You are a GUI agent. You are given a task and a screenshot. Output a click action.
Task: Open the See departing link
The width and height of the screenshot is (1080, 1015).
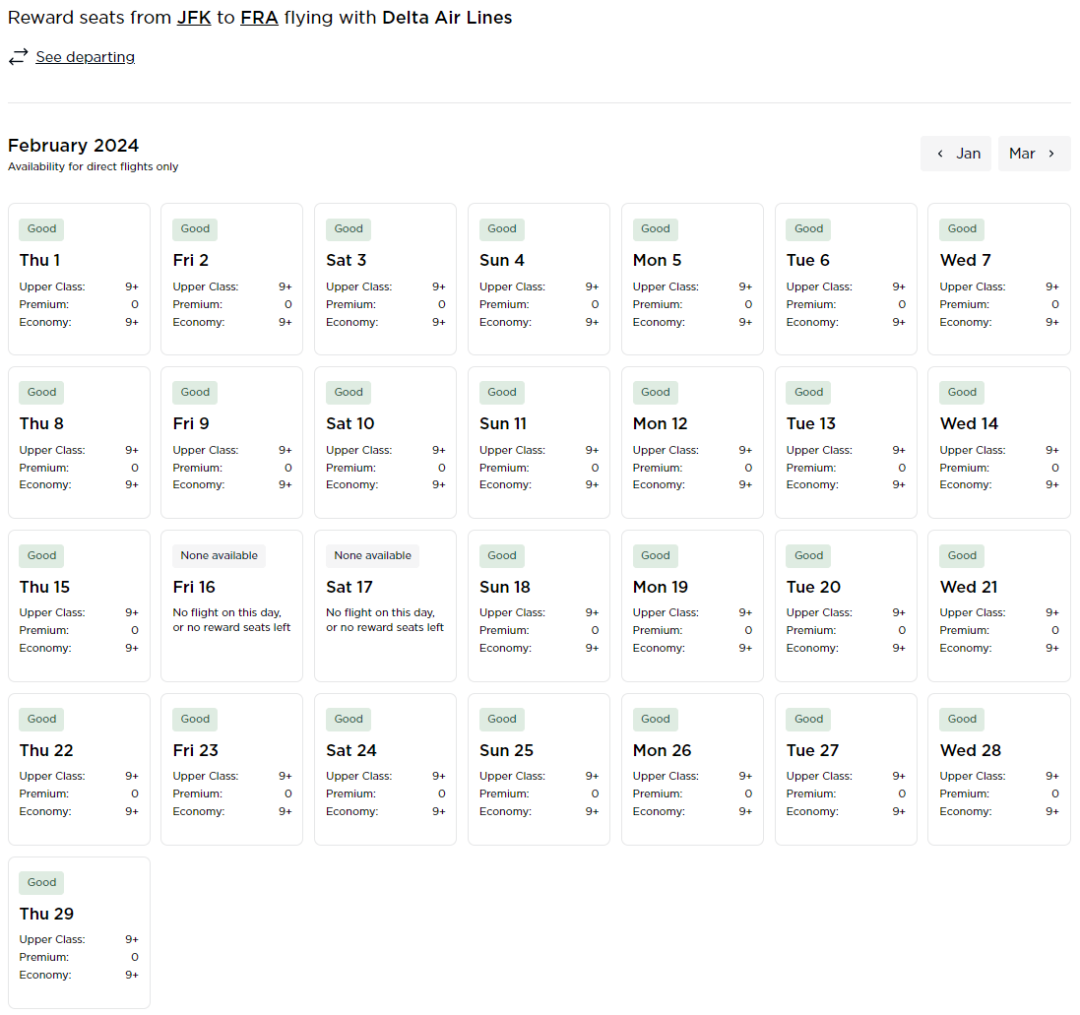coord(85,57)
